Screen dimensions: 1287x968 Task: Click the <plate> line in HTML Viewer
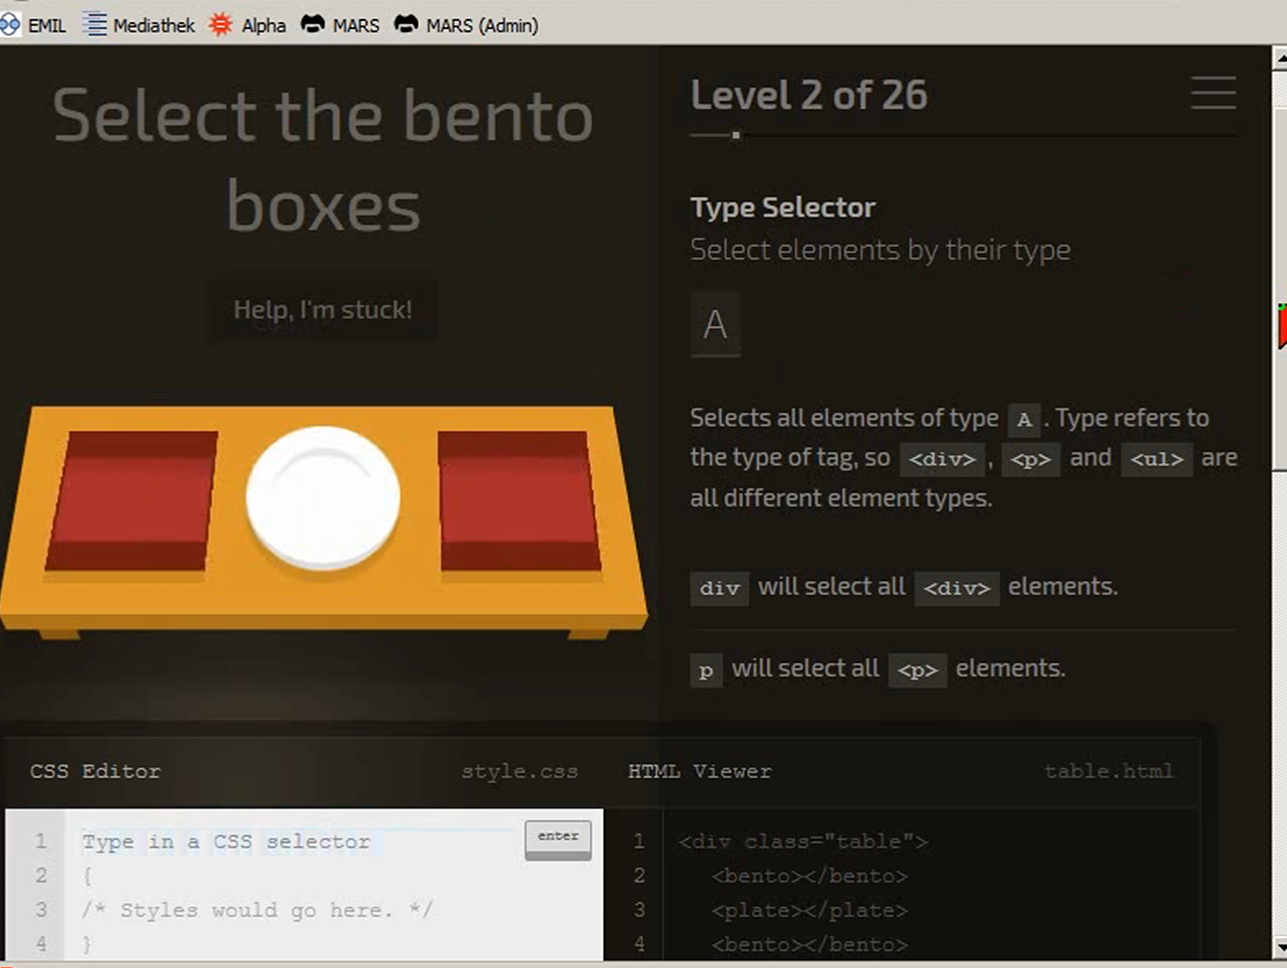809,910
